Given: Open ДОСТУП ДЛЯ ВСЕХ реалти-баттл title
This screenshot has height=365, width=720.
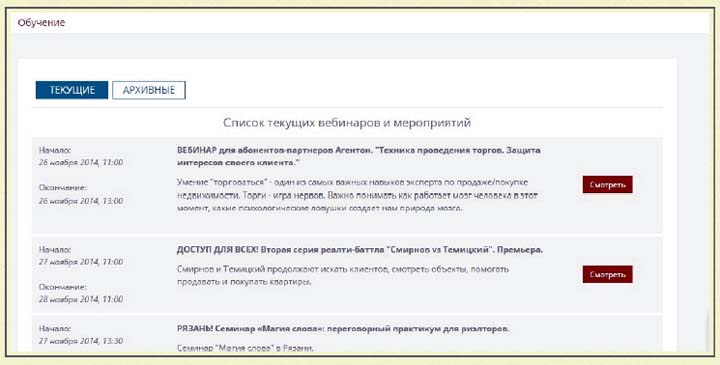Looking at the screenshot, I should (x=360, y=250).
